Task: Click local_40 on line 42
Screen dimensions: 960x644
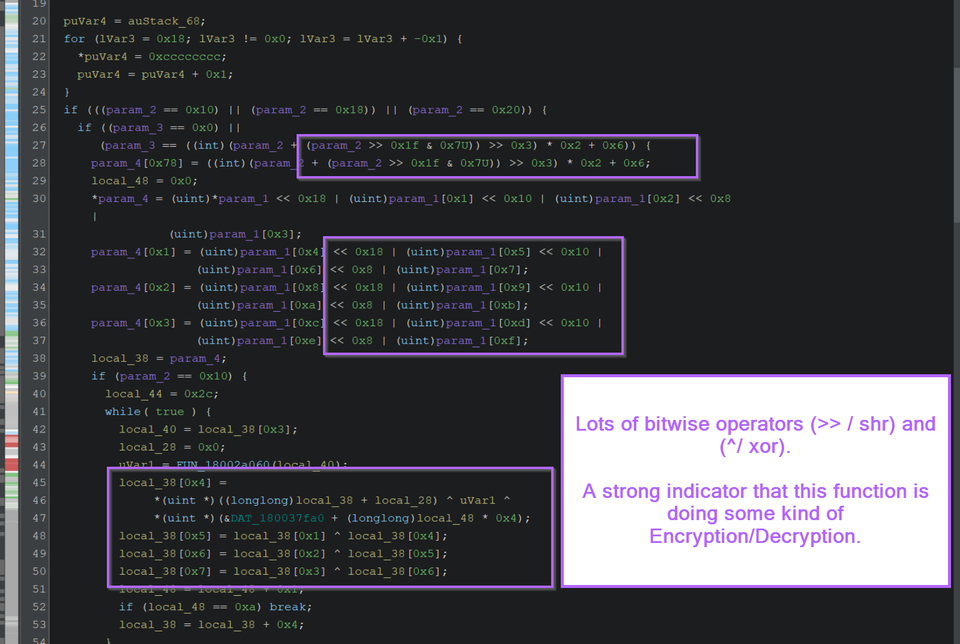Action: click(148, 429)
